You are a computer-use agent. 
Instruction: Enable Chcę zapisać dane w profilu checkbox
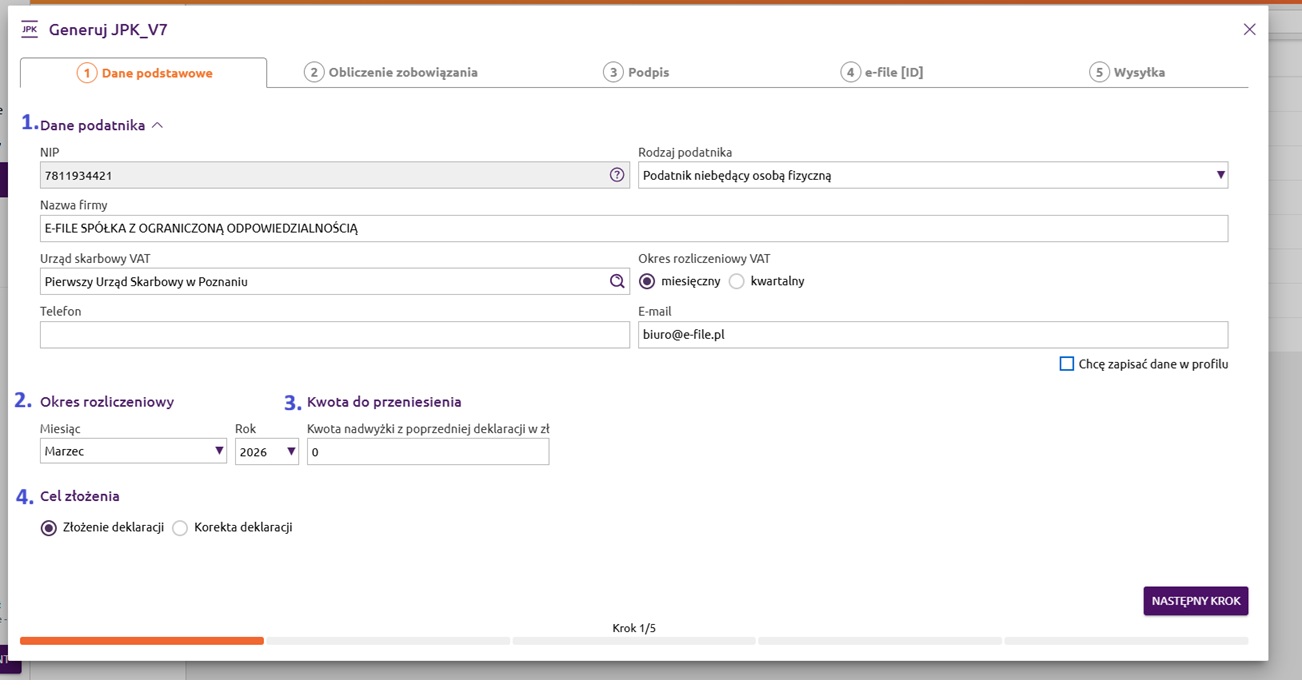click(x=1066, y=364)
